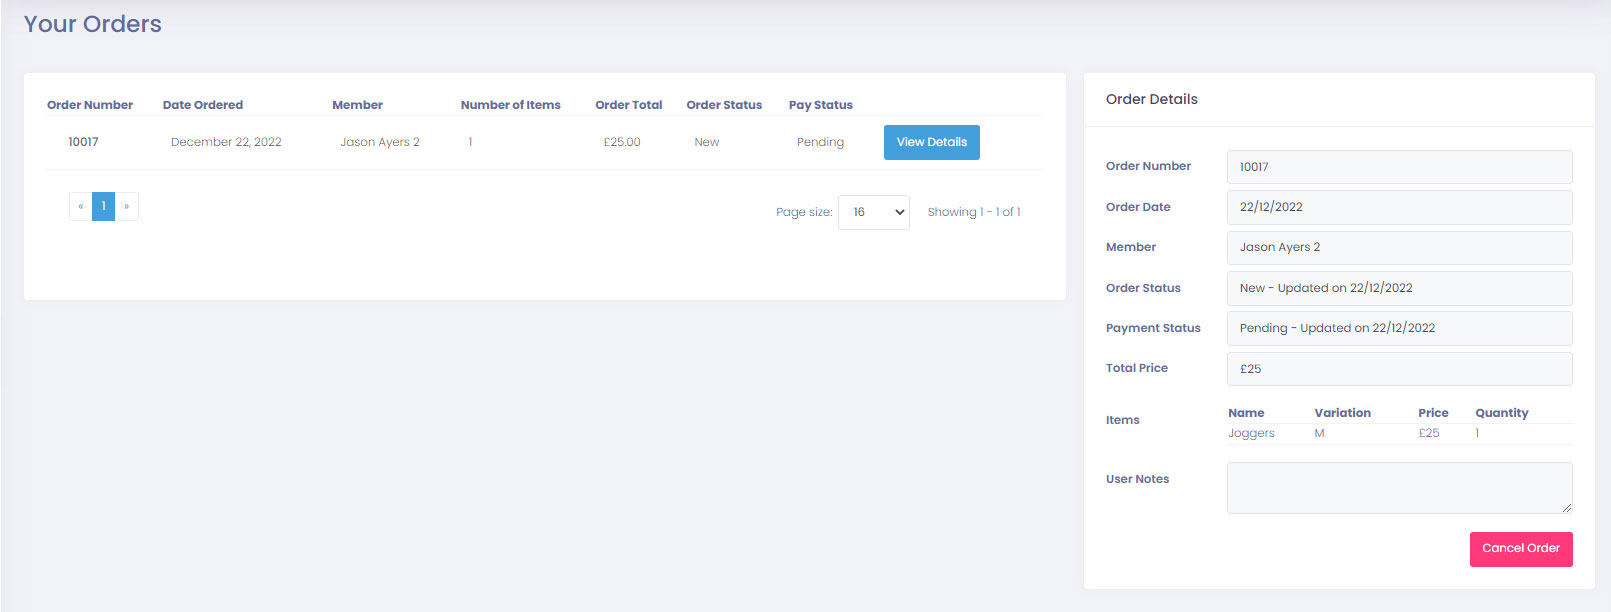The width and height of the screenshot is (1611, 612).
Task: Click the Total Price field showing £25
Action: [x=1398, y=369]
